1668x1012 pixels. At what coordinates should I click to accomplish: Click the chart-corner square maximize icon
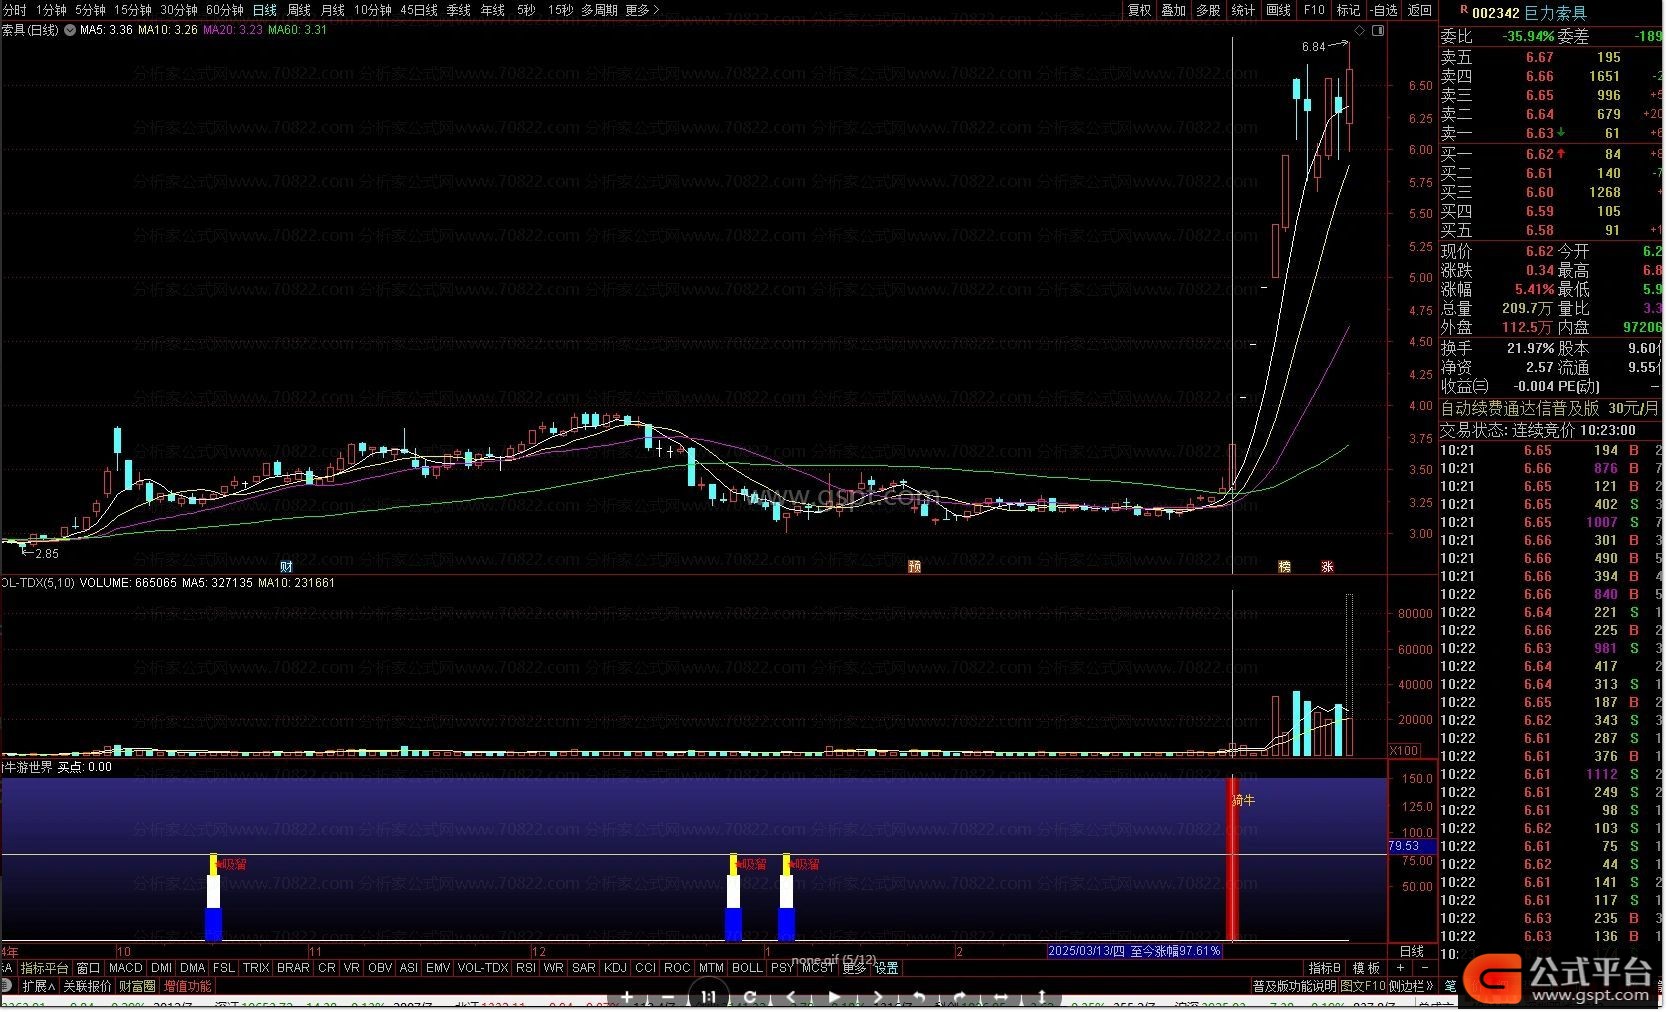point(1378,31)
